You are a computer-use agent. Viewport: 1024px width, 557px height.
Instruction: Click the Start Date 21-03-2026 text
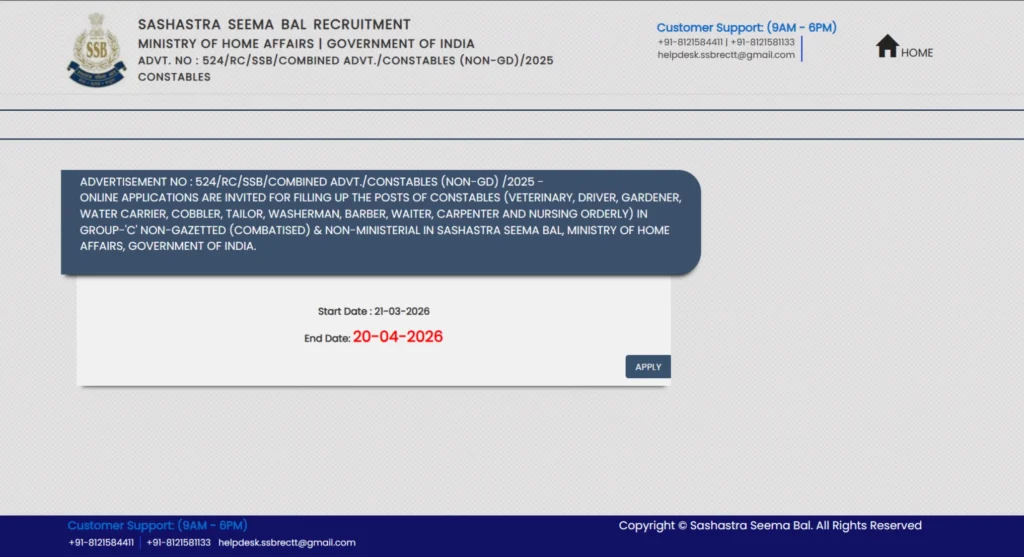374,311
